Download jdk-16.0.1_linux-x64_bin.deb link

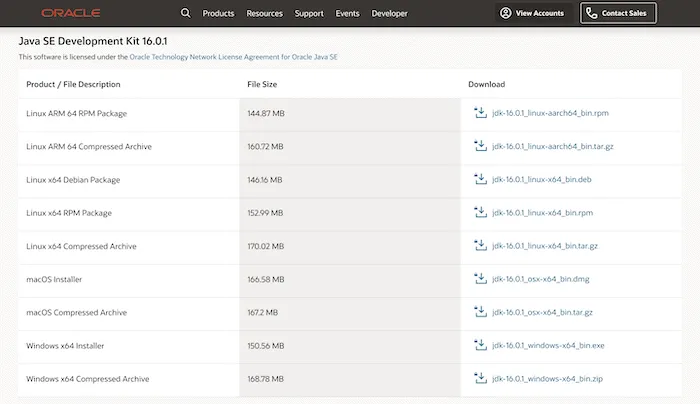pos(542,179)
